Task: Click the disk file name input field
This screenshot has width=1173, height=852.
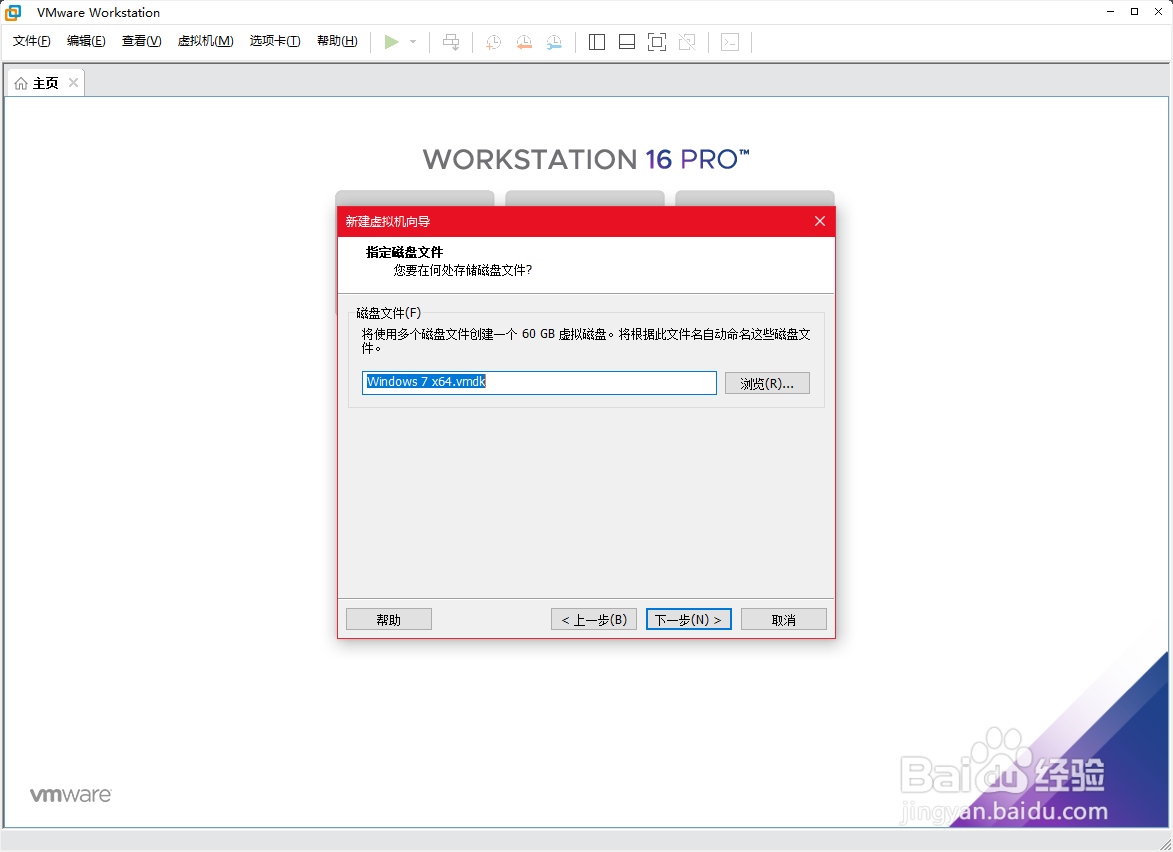Action: 539,382
